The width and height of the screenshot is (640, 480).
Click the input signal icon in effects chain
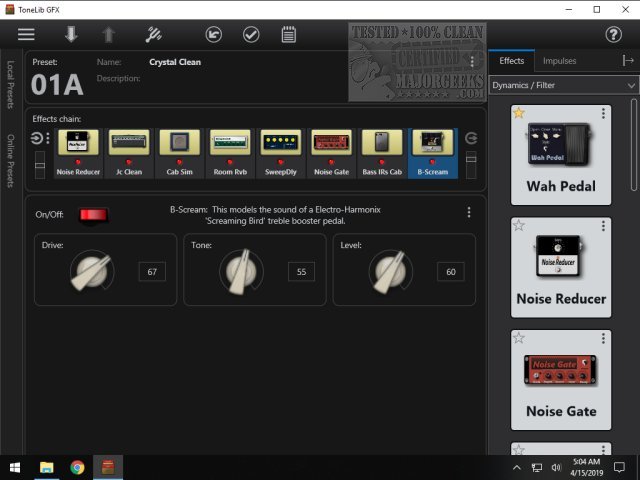click(x=36, y=138)
